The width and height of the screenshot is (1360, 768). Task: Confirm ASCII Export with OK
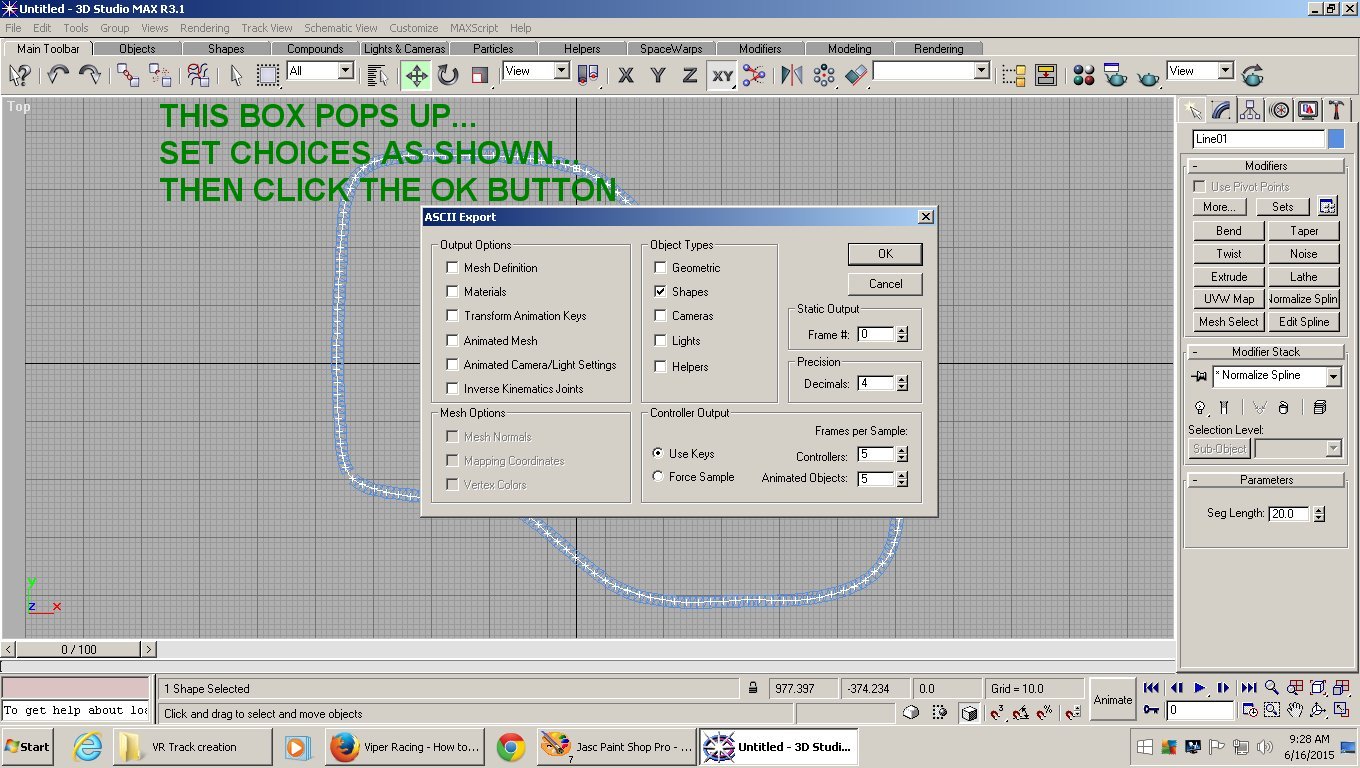(x=885, y=254)
